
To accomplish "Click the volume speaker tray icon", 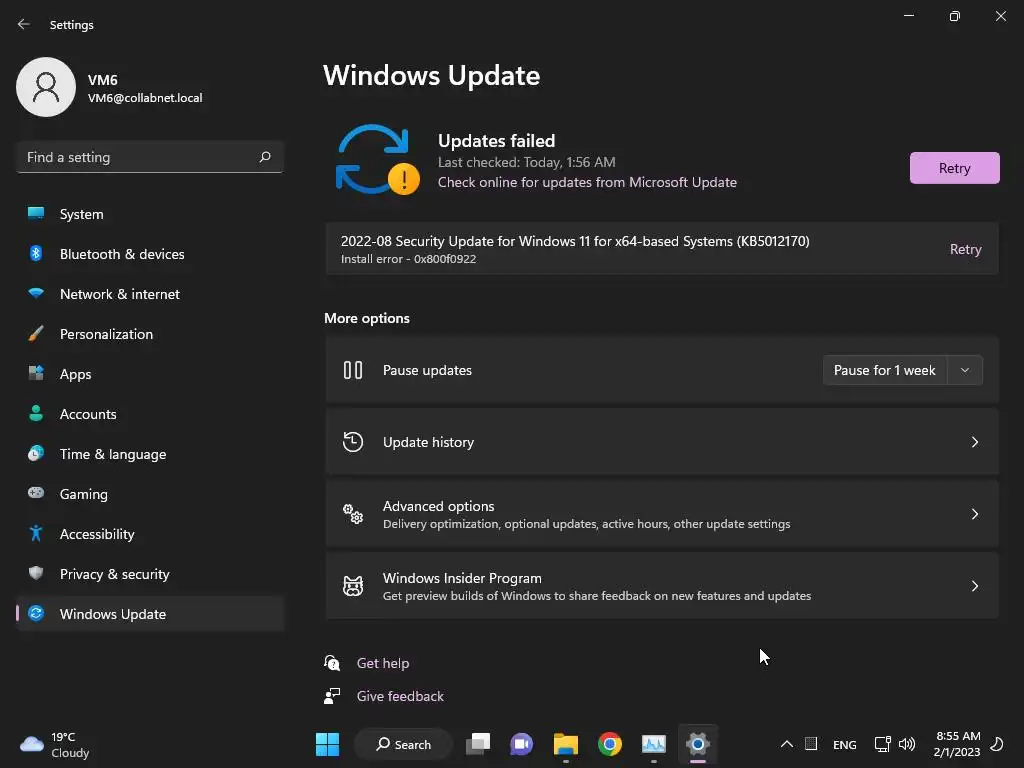I will click(906, 744).
